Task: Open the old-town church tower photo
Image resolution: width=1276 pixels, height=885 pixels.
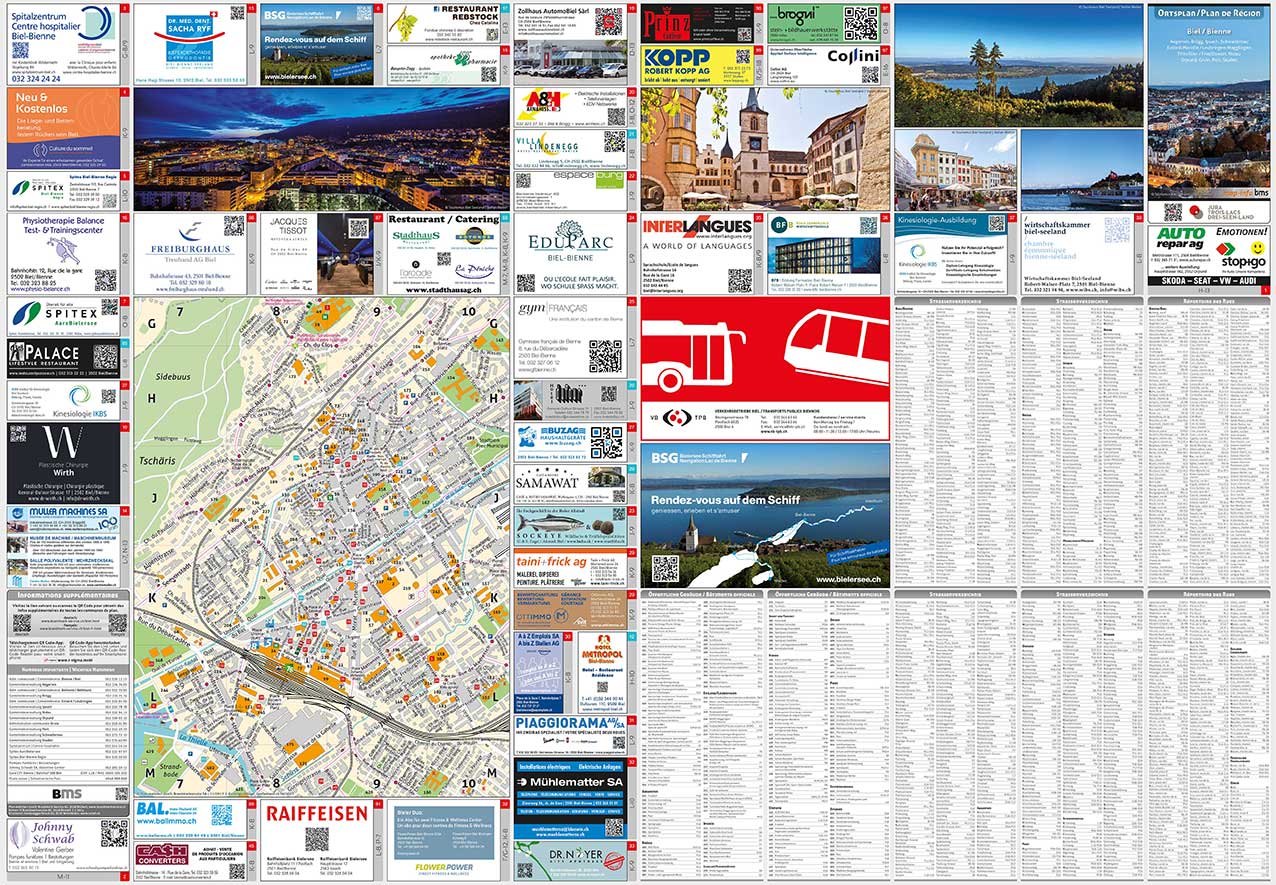Action: click(765, 149)
